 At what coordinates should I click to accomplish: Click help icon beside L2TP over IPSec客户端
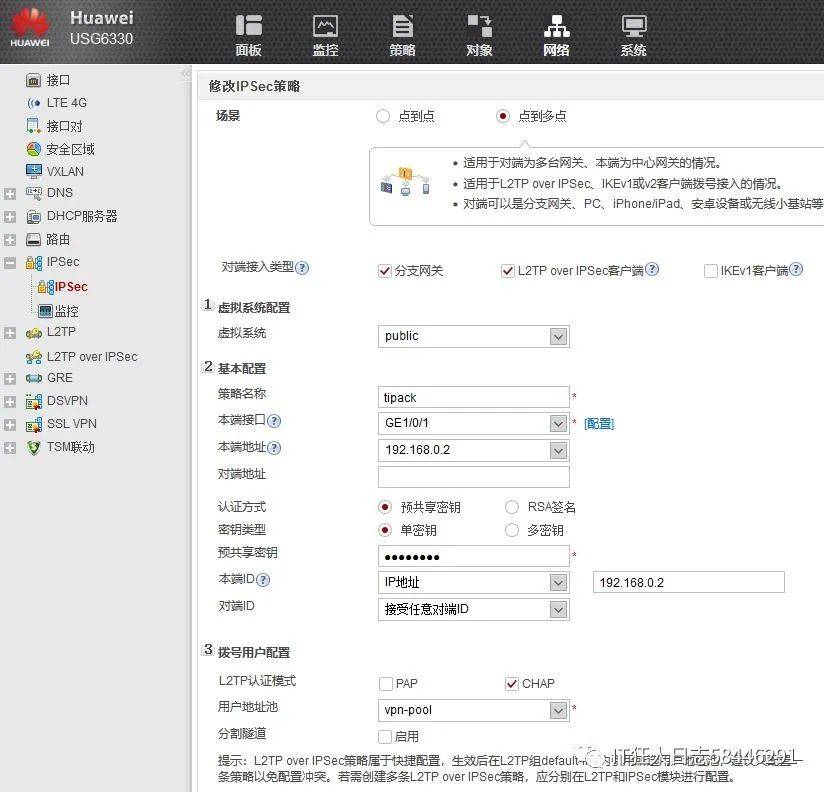(x=652, y=269)
